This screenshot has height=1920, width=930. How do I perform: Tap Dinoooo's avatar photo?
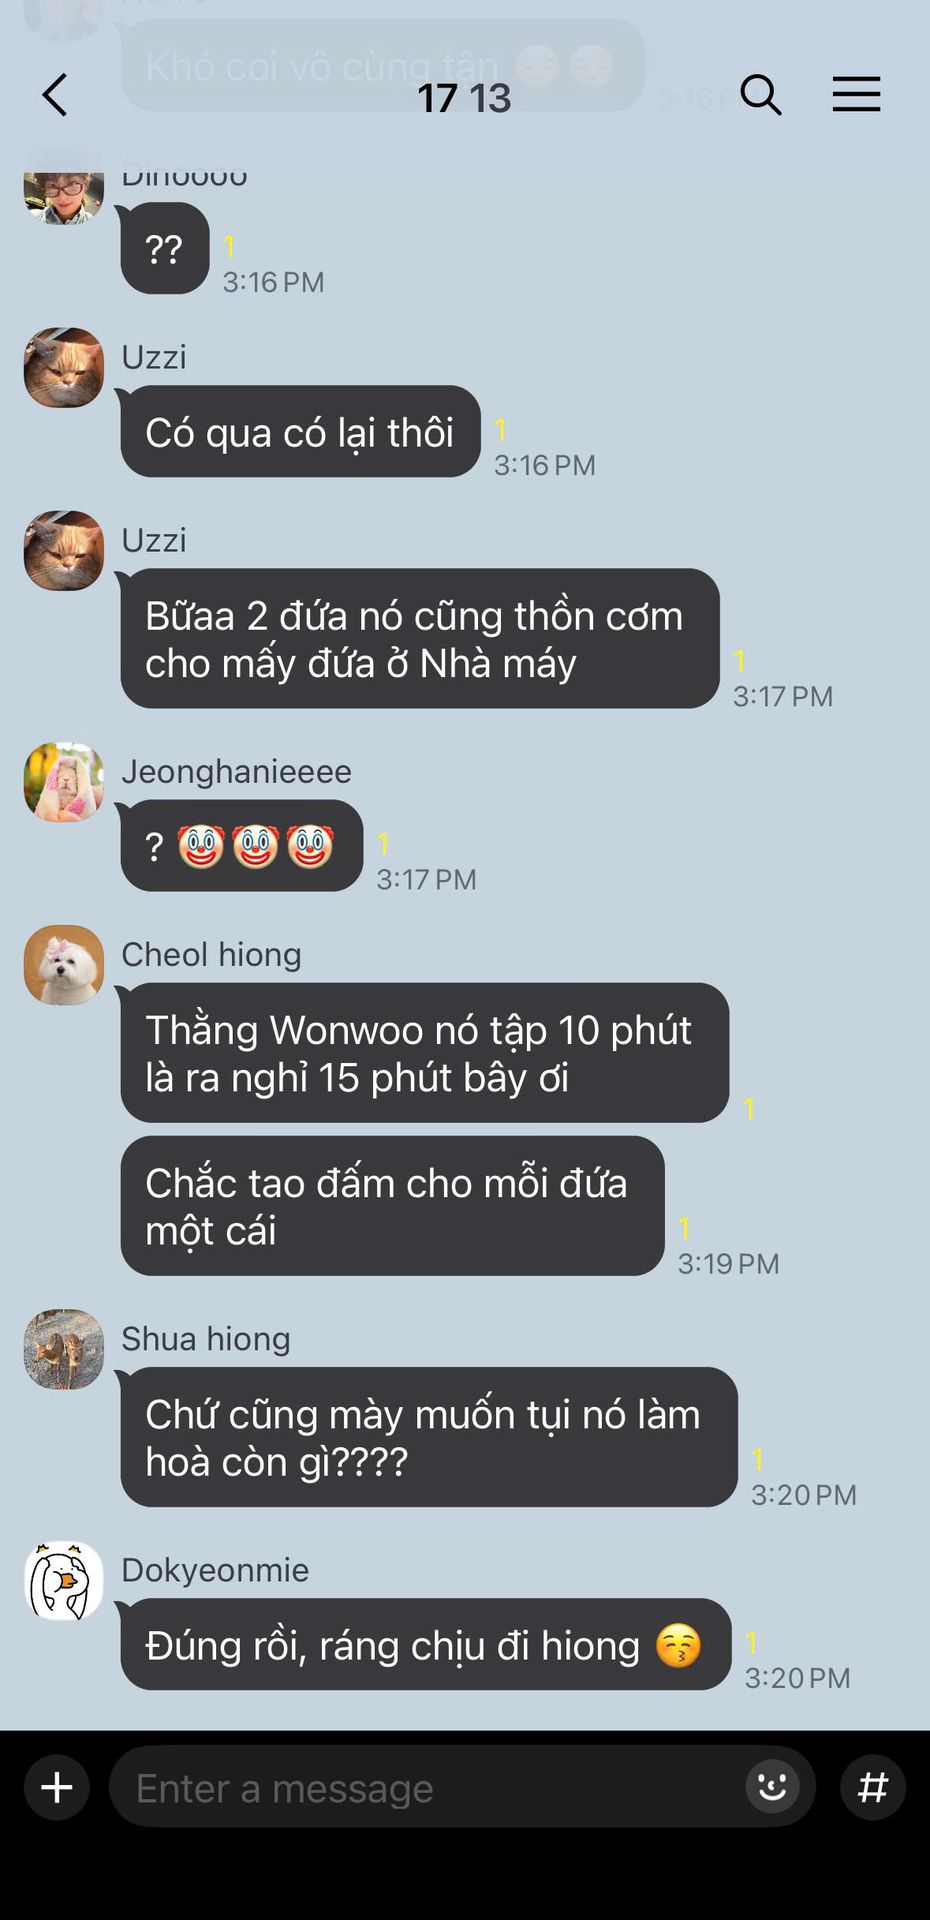64,197
